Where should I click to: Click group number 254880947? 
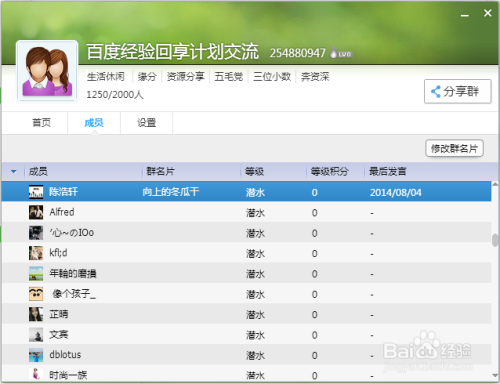coord(298,53)
